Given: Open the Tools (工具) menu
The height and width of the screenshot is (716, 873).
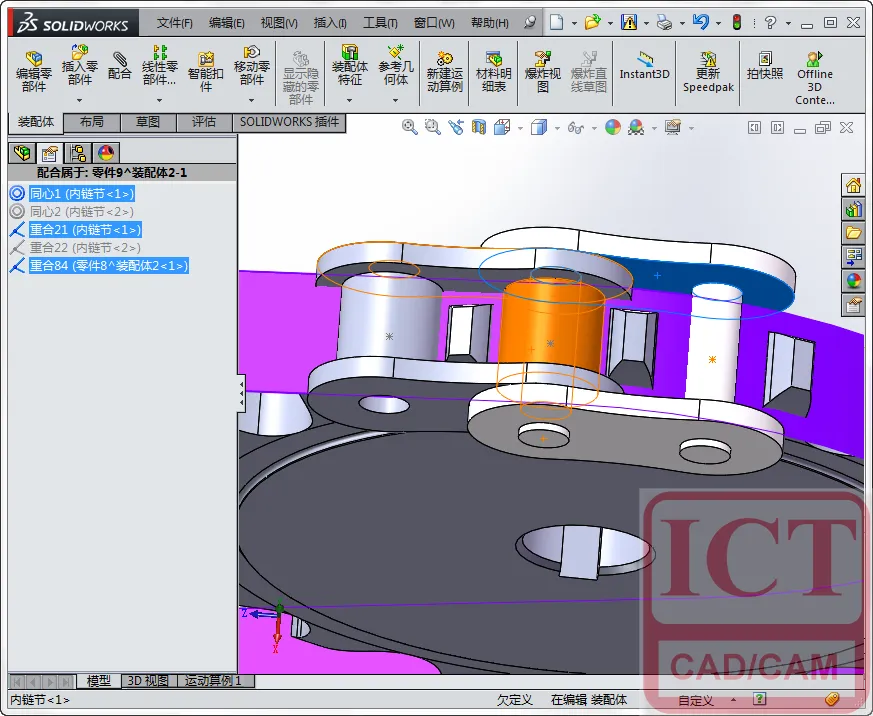Looking at the screenshot, I should tap(380, 23).
